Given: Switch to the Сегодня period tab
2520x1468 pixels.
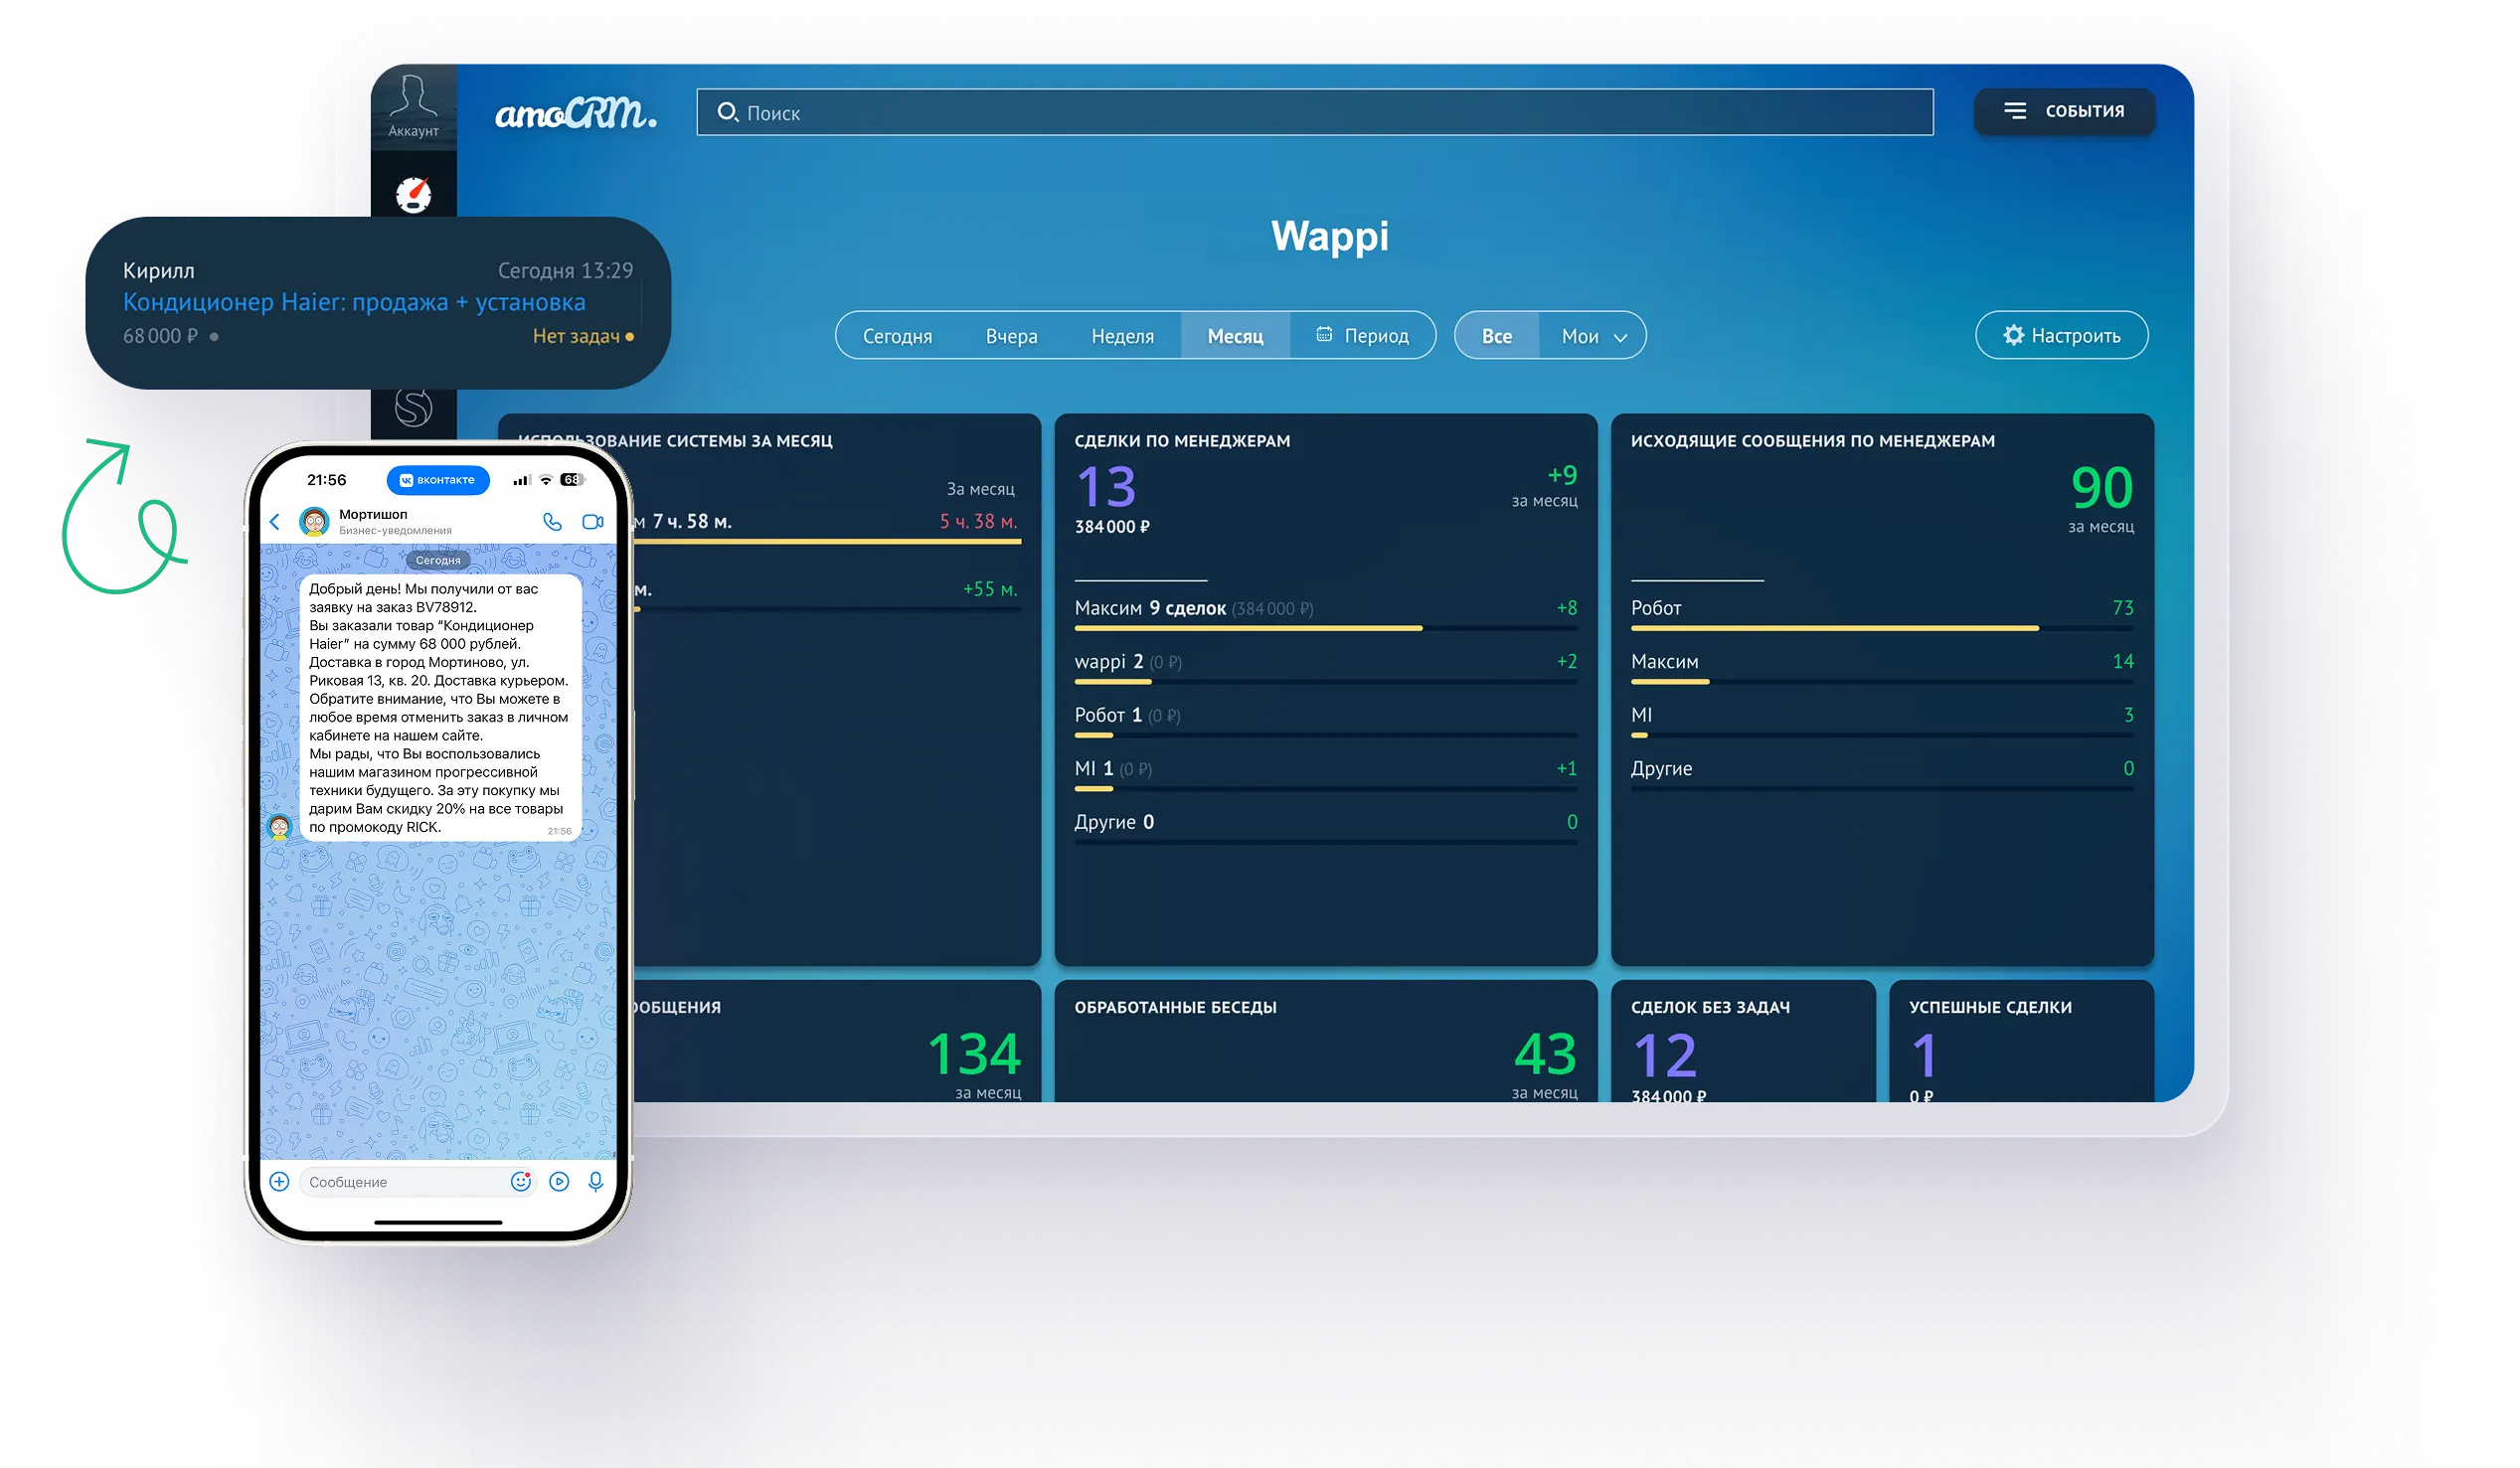Looking at the screenshot, I should point(897,336).
